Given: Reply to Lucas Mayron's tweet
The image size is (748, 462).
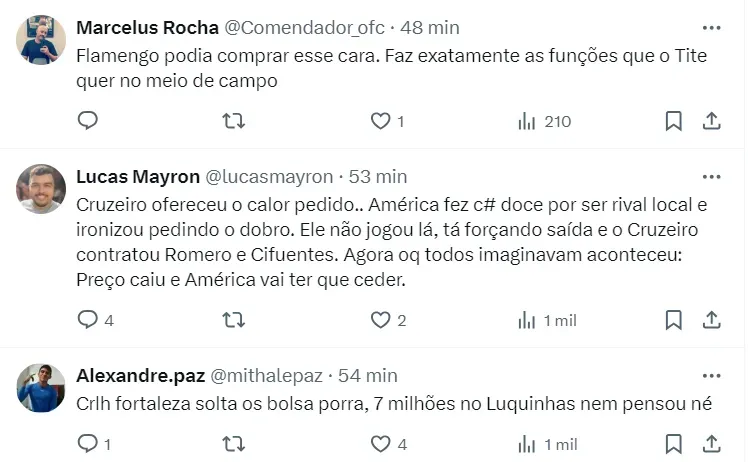Looking at the screenshot, I should (x=88, y=320).
